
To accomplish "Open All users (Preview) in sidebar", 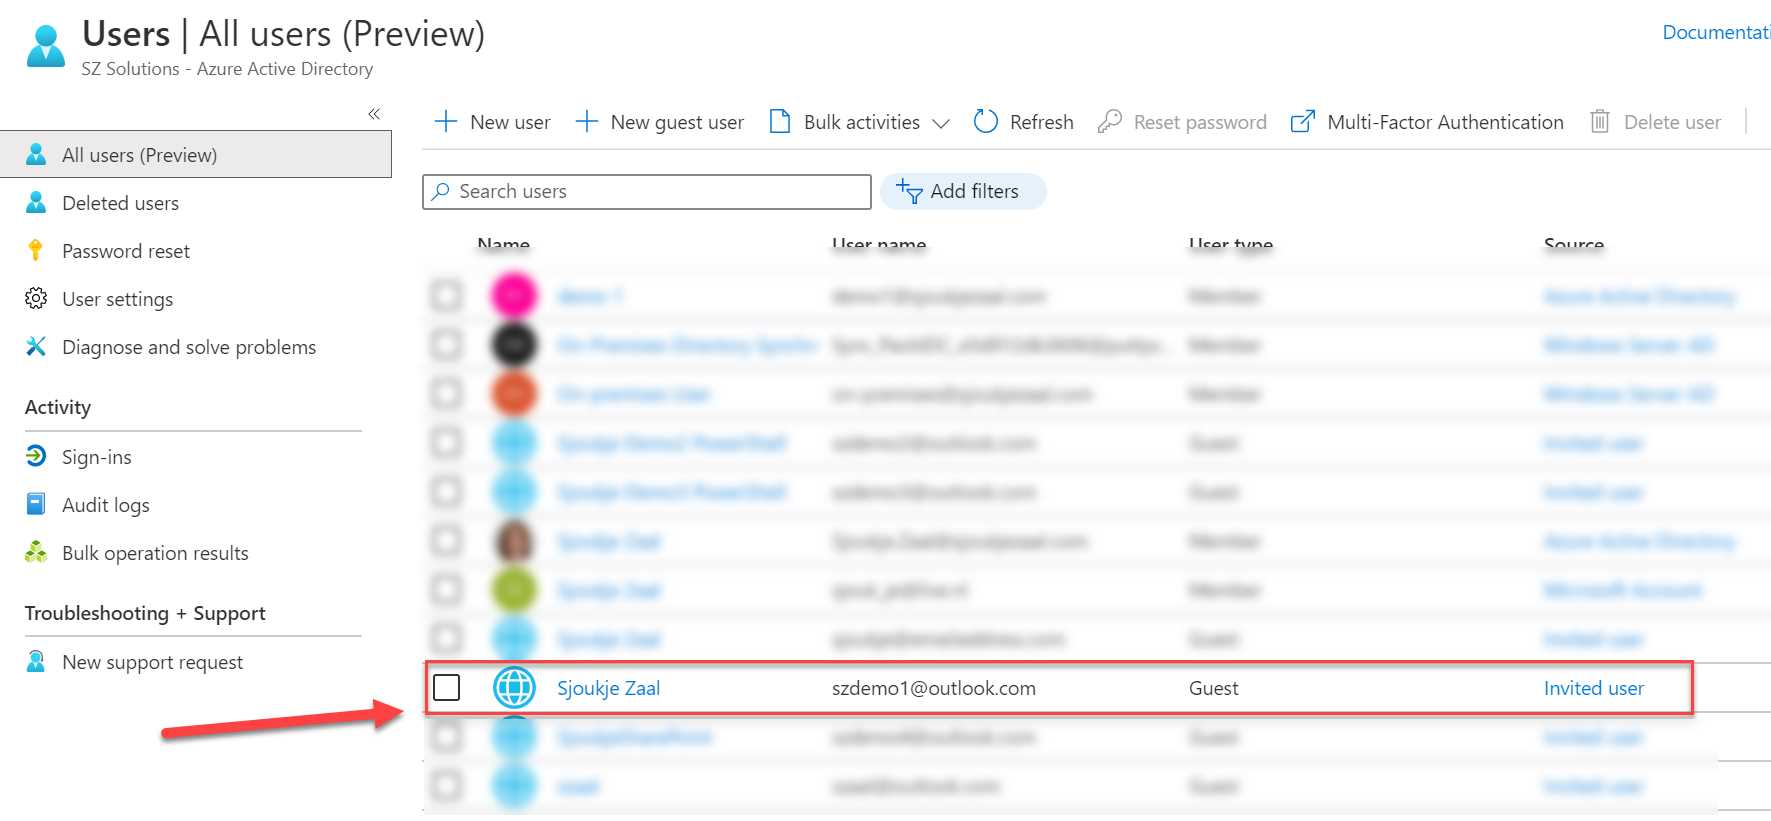I will [196, 155].
